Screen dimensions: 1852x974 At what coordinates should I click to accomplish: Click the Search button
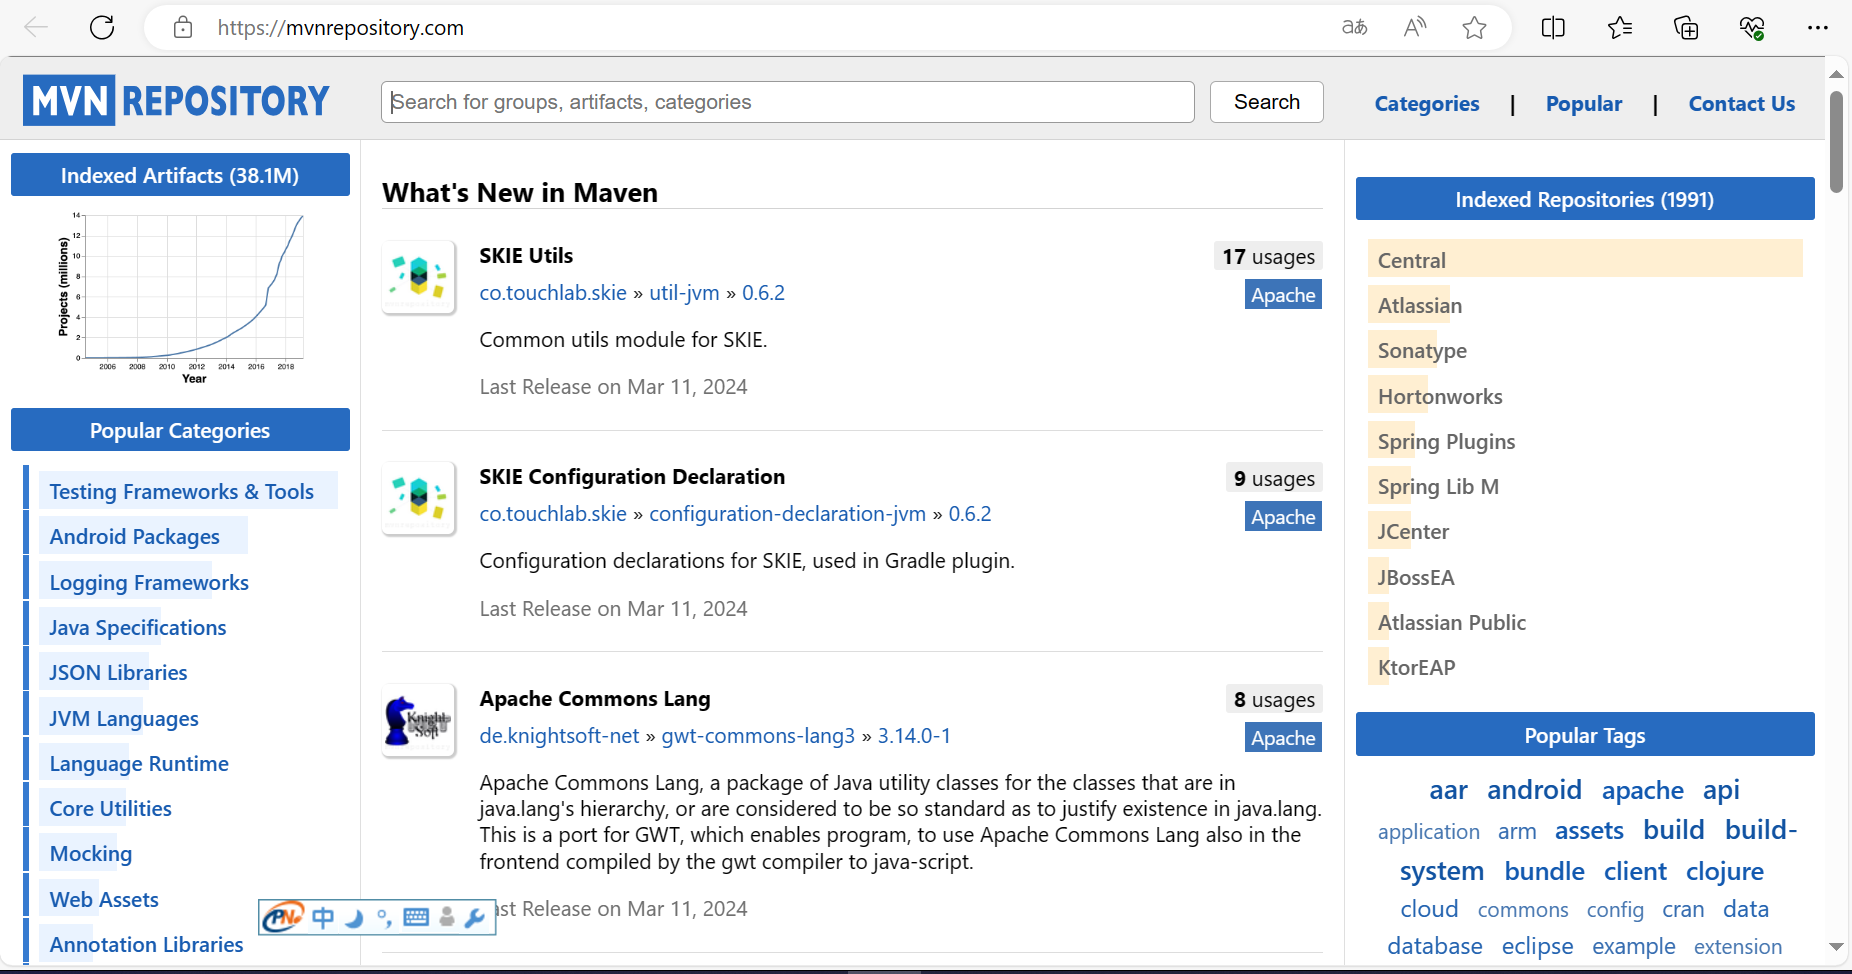(1267, 102)
